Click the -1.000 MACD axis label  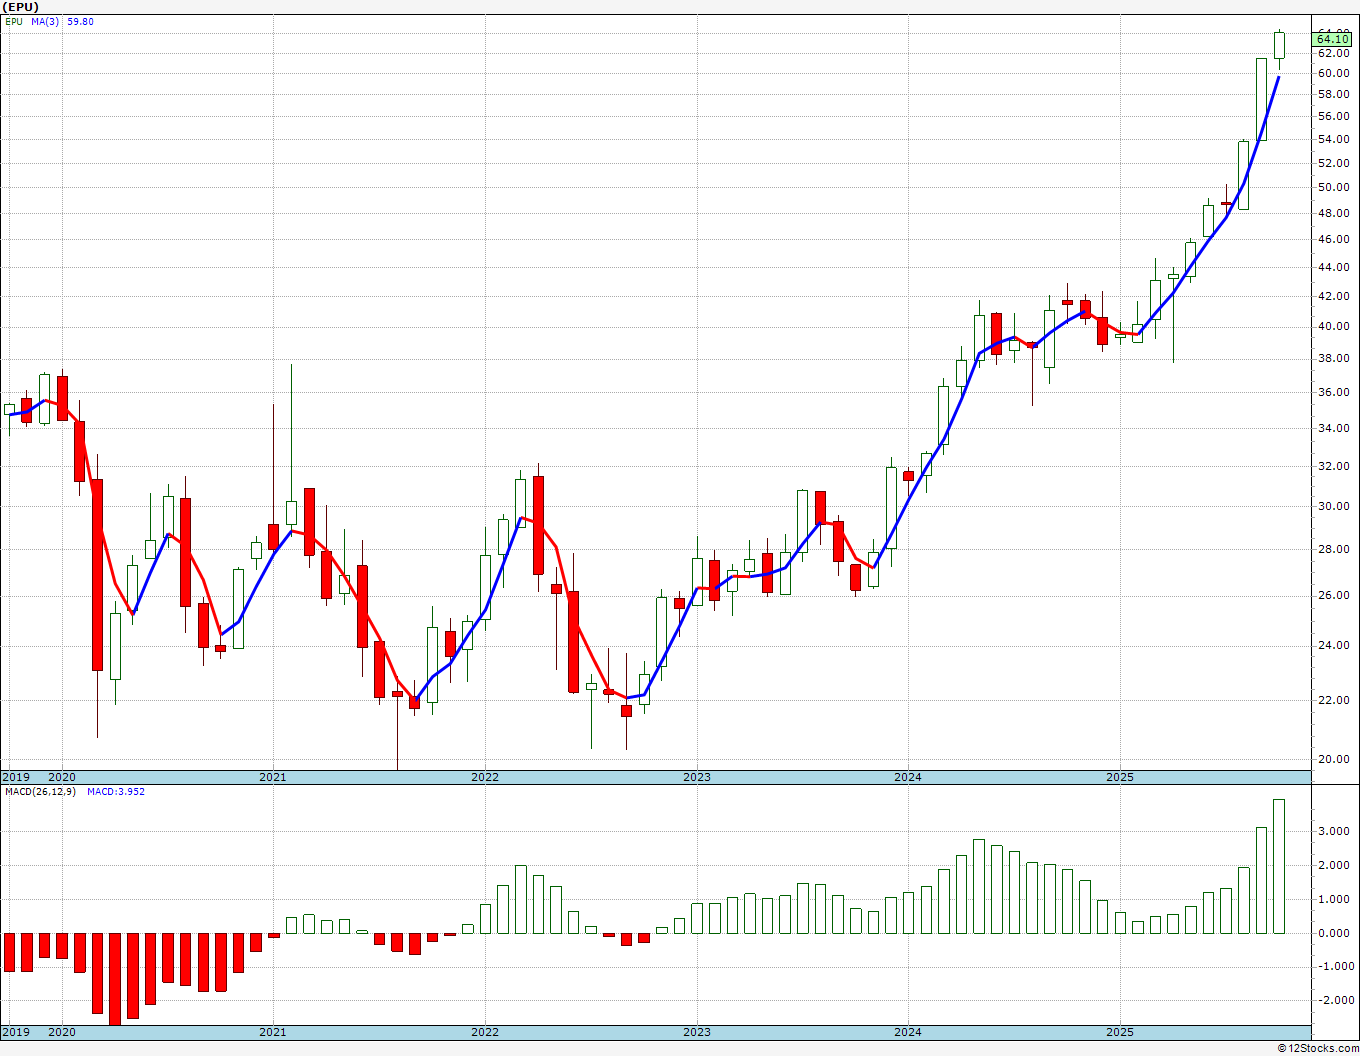[x=1335, y=967]
